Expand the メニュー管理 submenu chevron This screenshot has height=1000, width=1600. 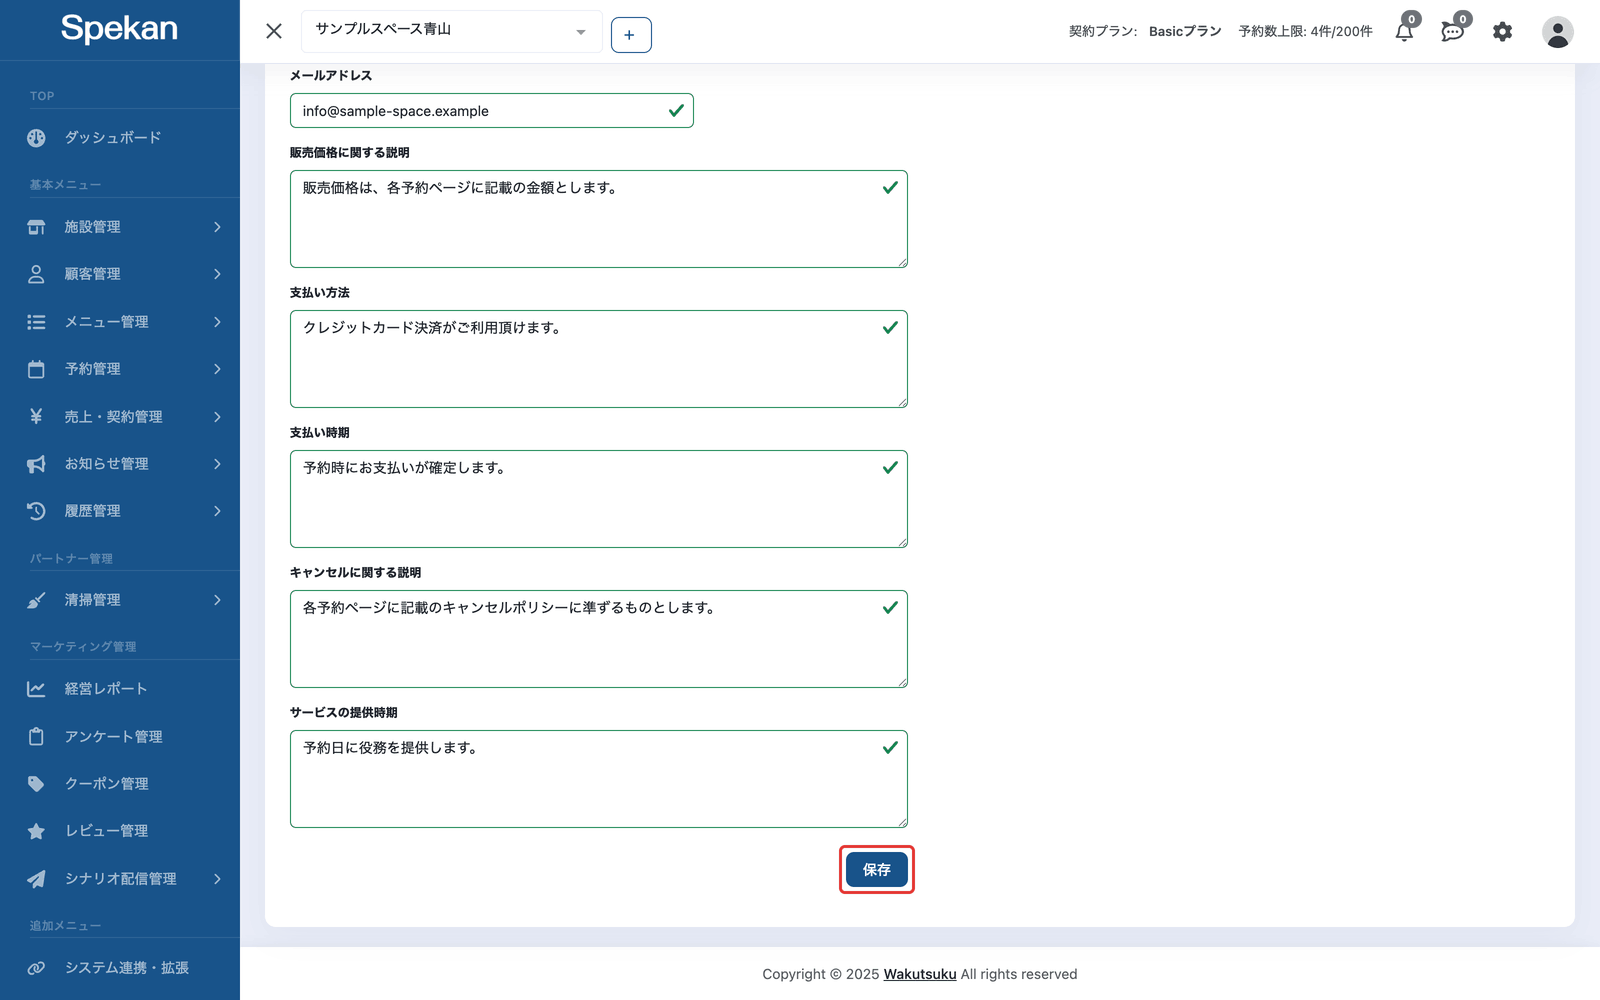pos(217,322)
